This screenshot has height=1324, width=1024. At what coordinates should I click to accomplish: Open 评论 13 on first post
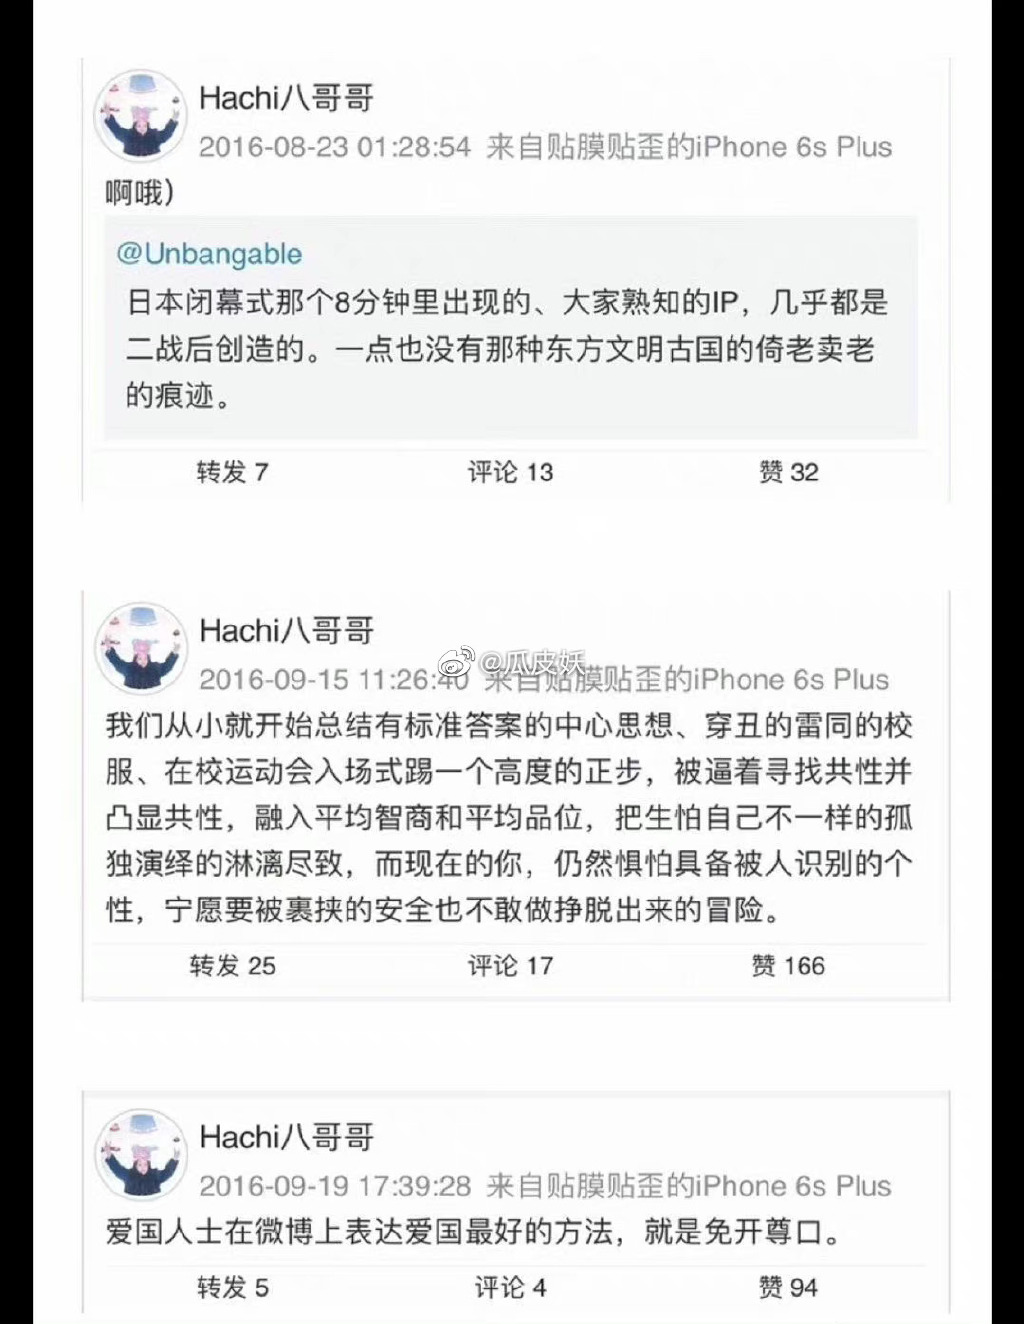(510, 472)
